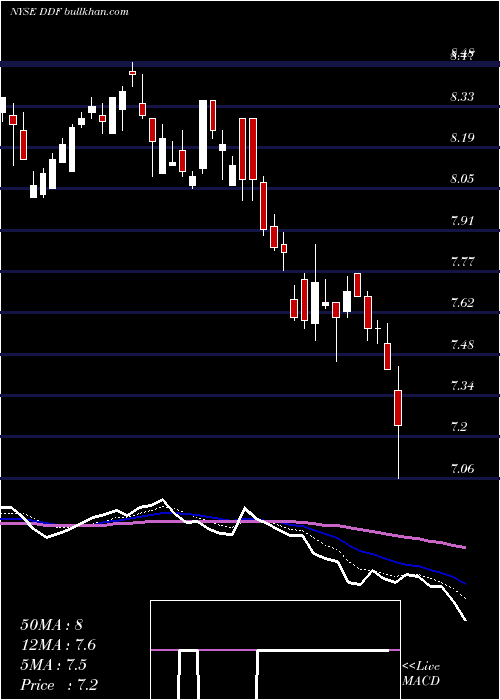This screenshot has width=500, height=700.
Task: Click the 12MA : 7.6 reading
Action: pos(58,645)
